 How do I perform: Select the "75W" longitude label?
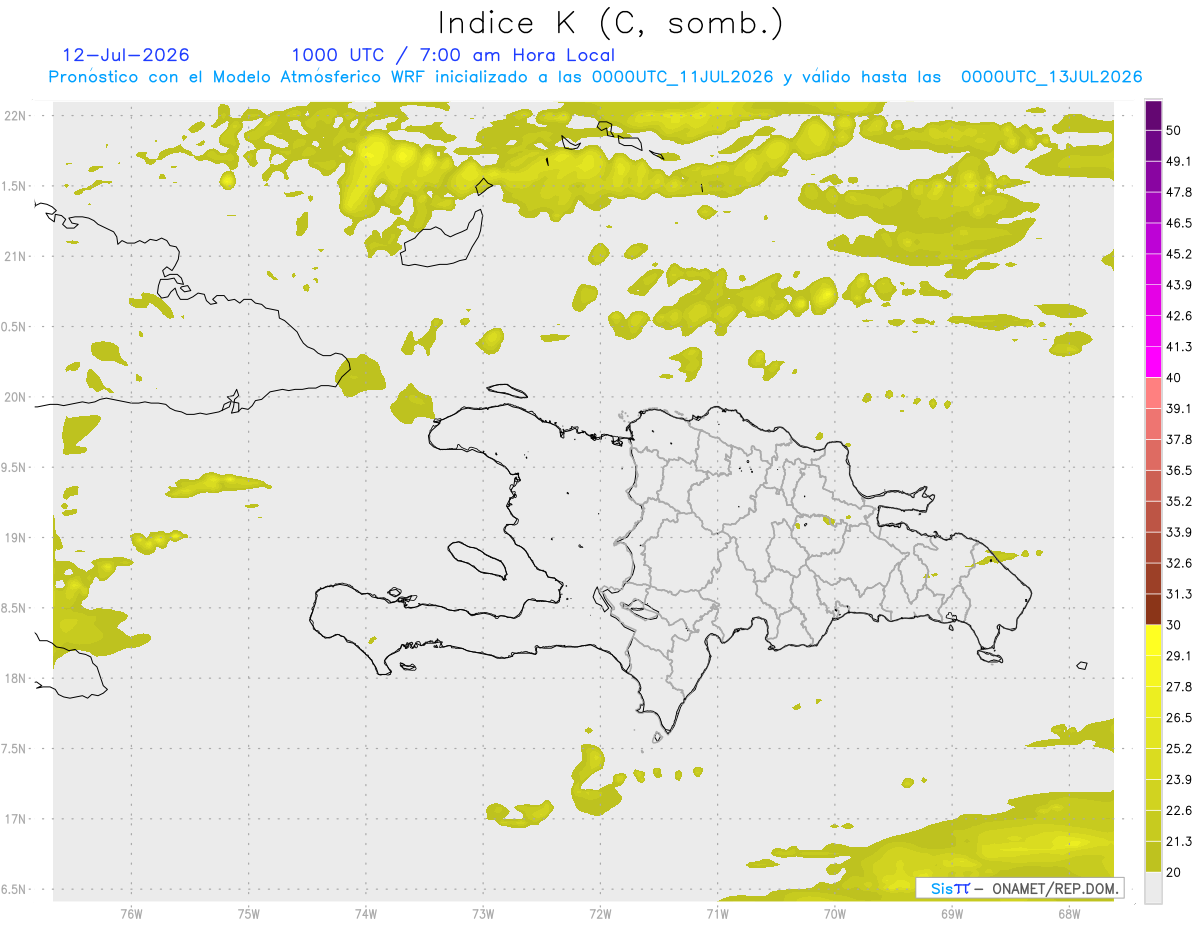click(248, 913)
